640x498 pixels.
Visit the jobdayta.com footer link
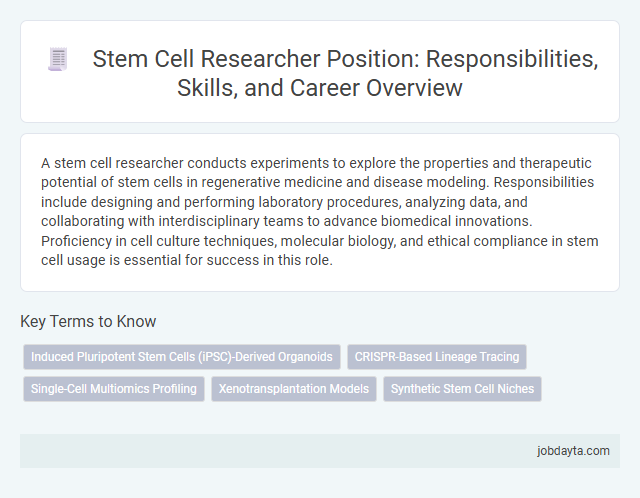[x=573, y=451]
